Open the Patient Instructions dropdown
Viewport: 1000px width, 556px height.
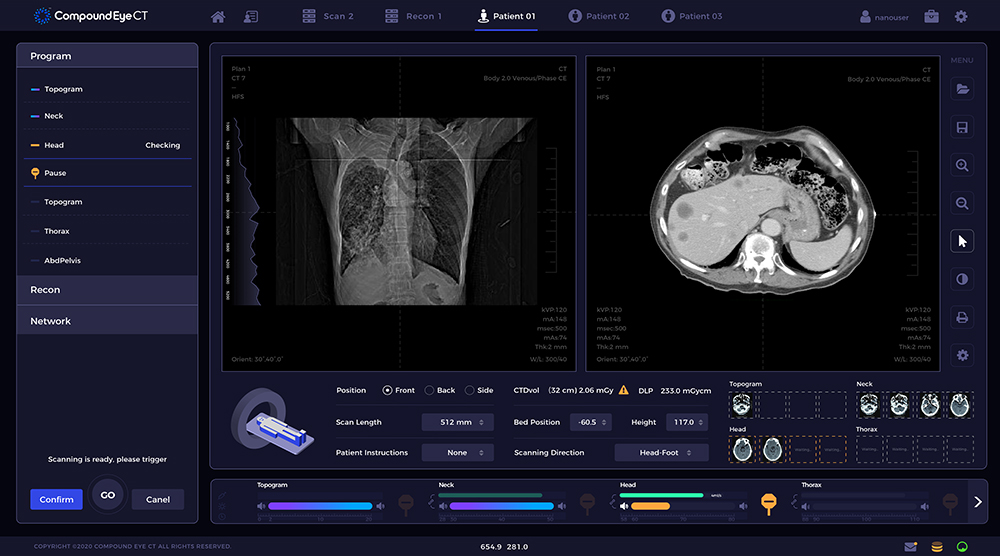coord(457,453)
